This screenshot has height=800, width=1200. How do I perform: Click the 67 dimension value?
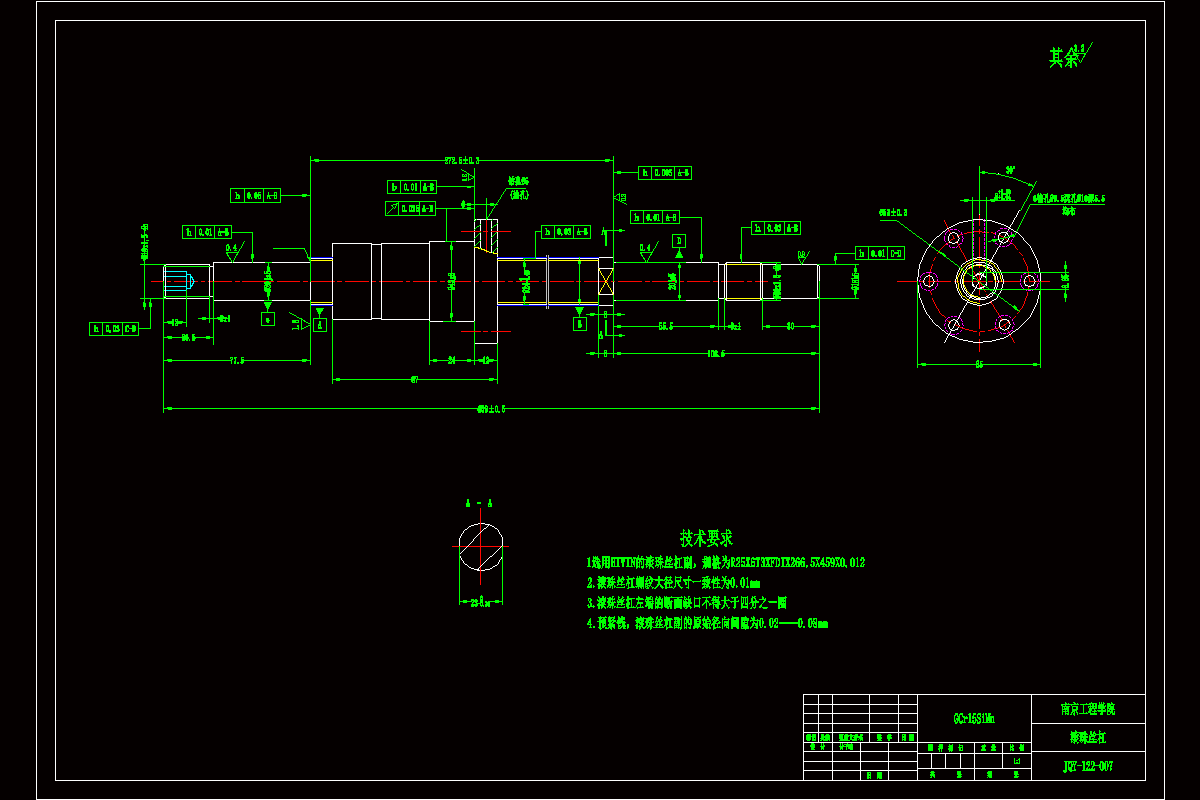pyautogui.click(x=414, y=380)
